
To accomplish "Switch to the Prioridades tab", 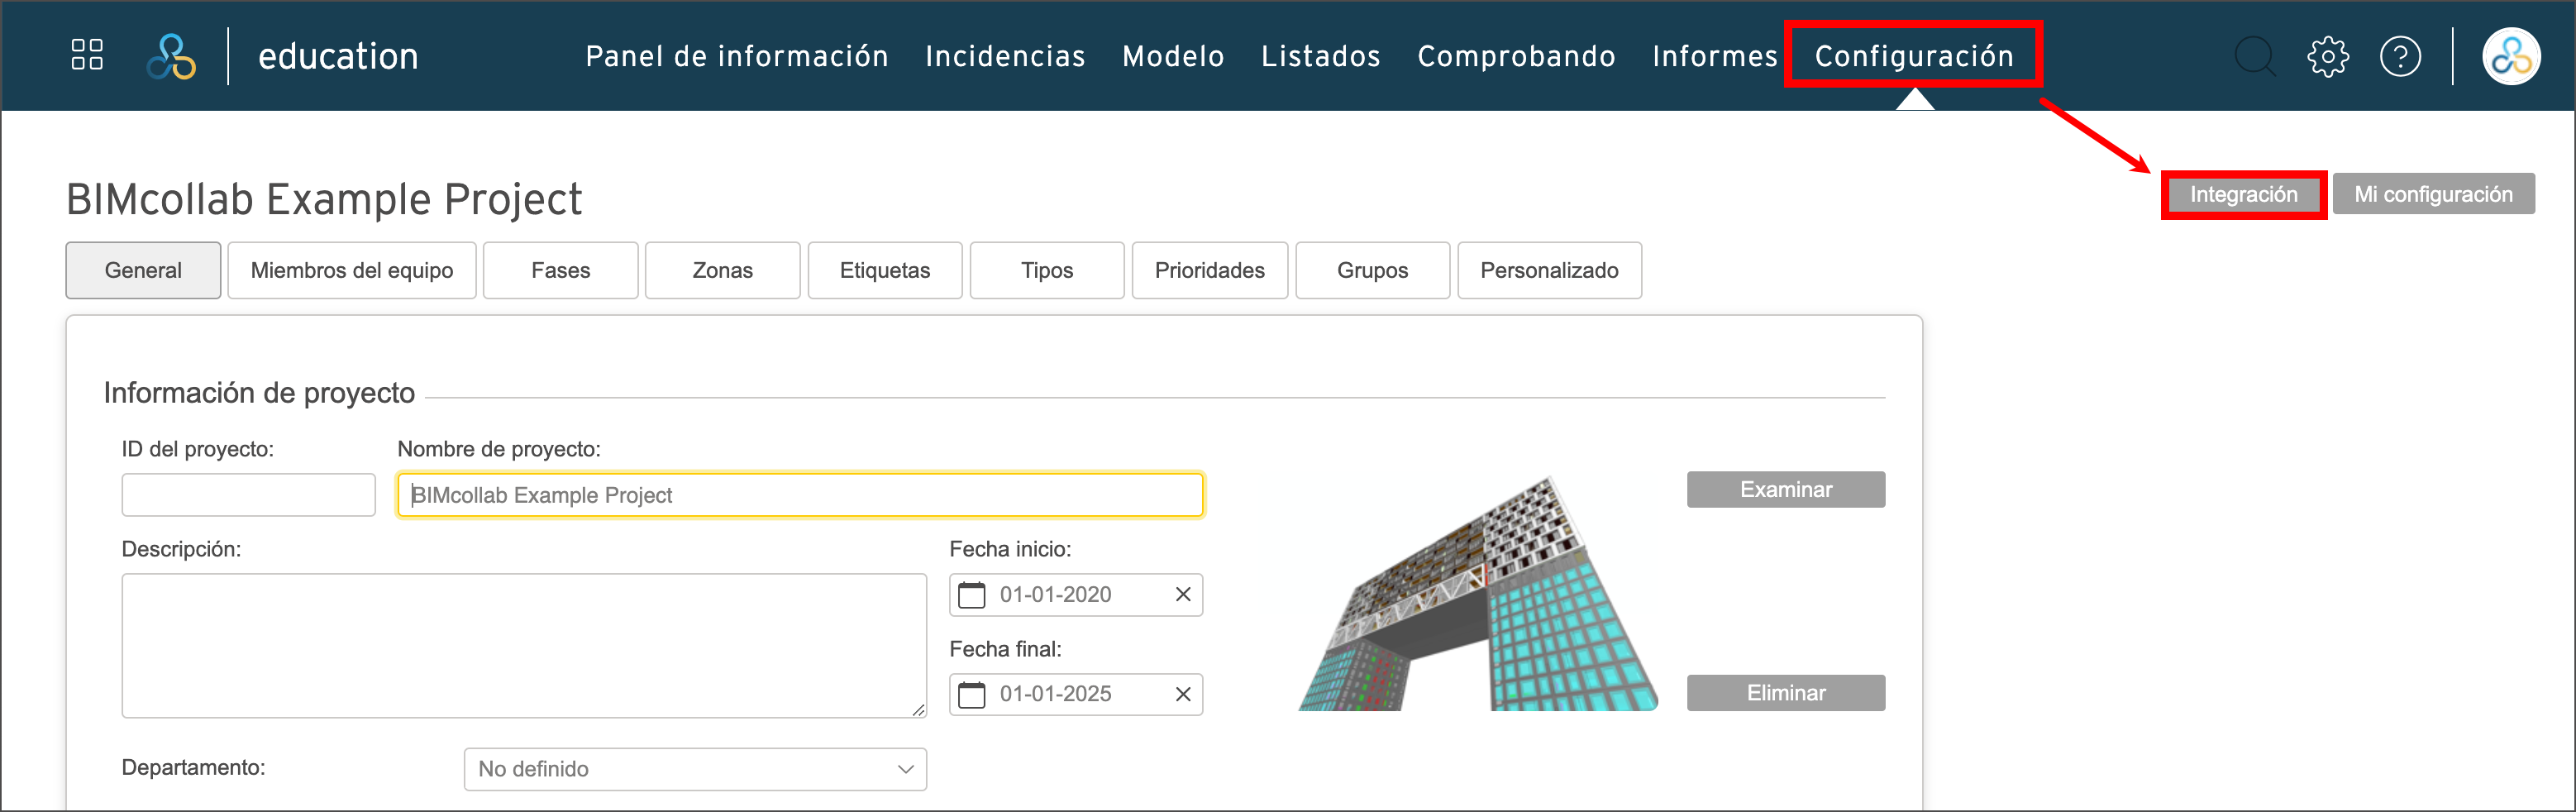I will [x=1210, y=270].
